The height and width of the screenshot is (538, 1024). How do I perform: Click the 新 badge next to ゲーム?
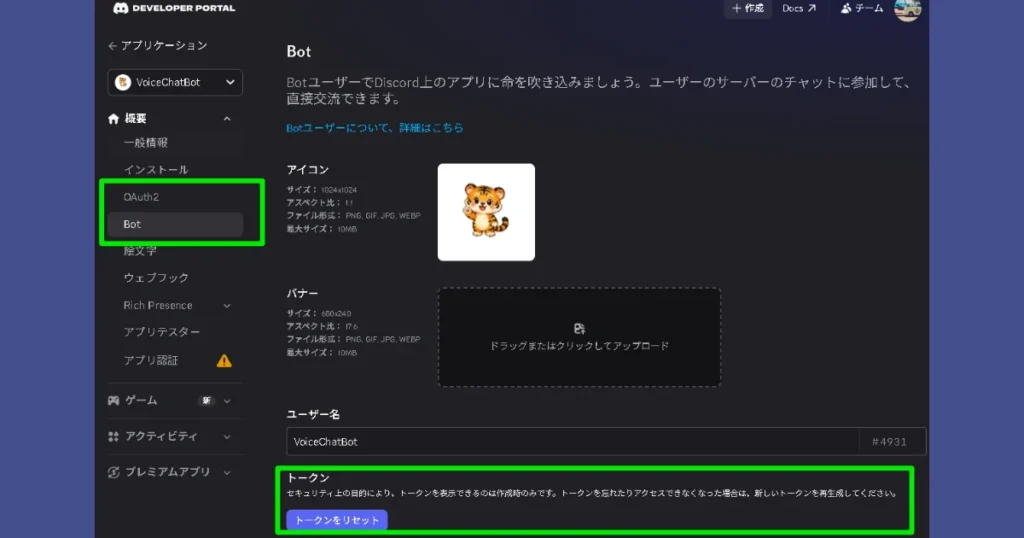[x=206, y=401]
